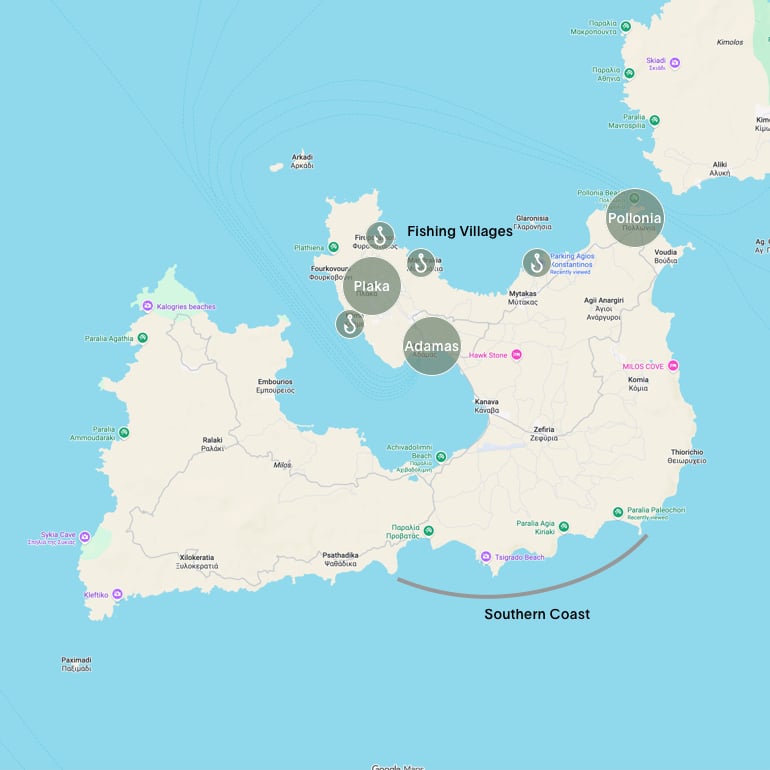Screen dimensions: 770x770
Task: Click the hook icon beside Parking Agios Konstantinos
Action: [x=537, y=263]
